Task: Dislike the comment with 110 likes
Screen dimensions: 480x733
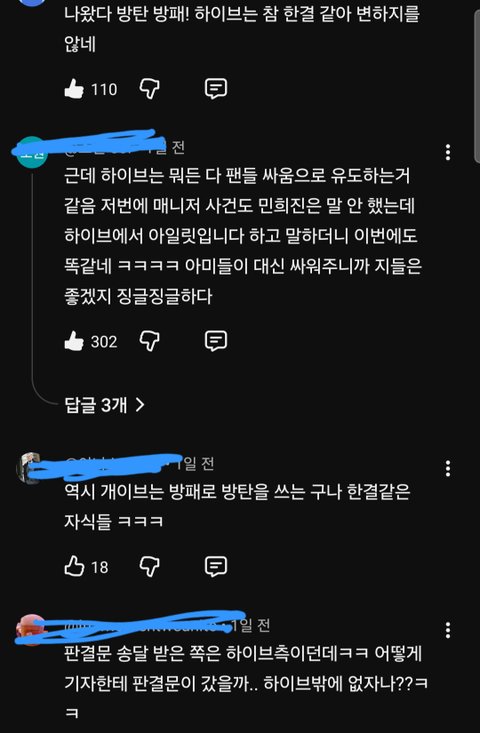Action: 150,88
